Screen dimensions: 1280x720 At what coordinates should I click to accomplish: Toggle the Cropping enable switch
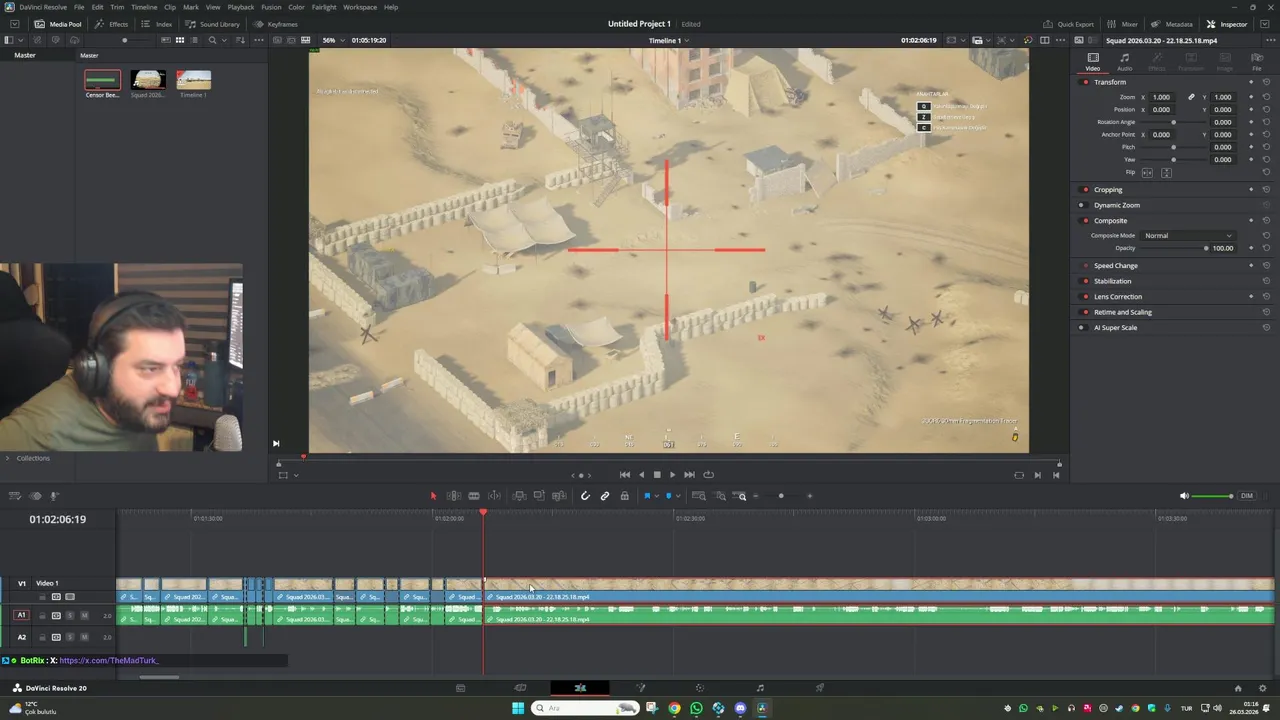(1085, 190)
